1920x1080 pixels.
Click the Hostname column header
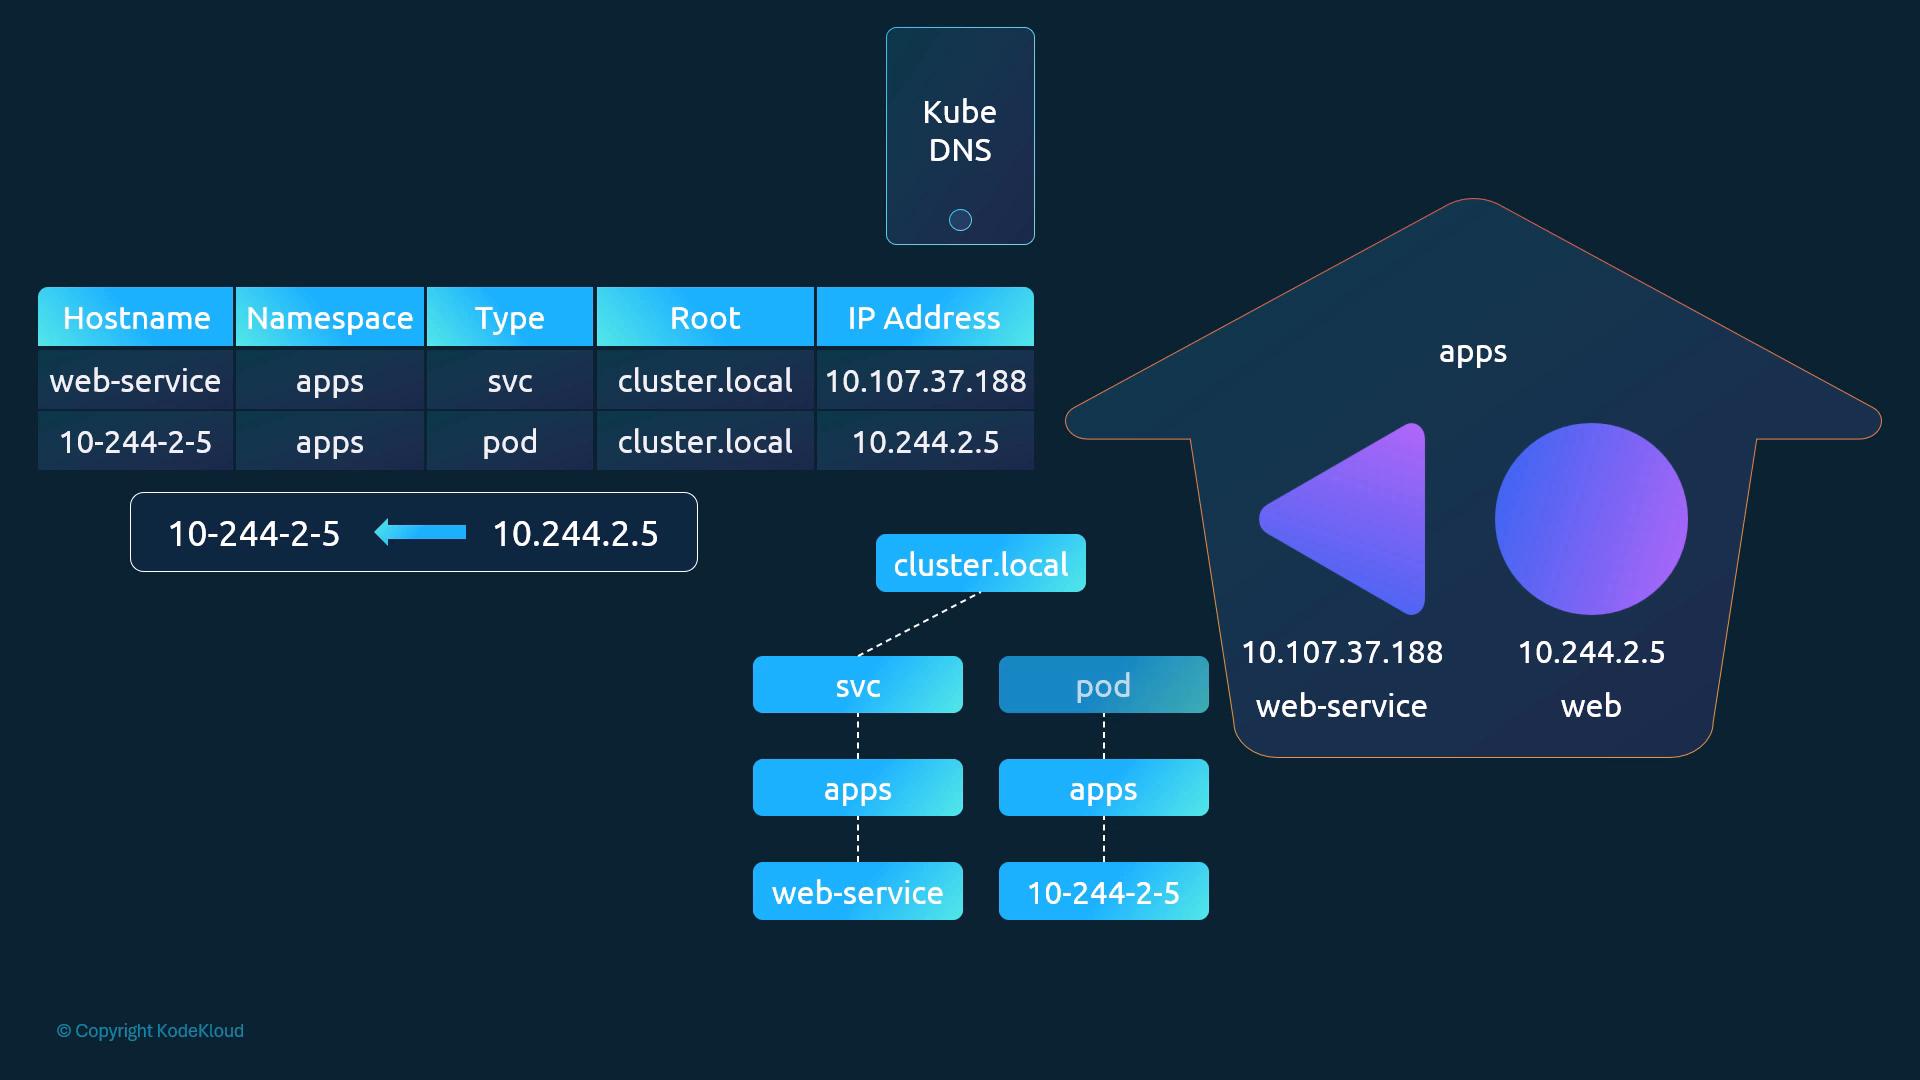(136, 317)
